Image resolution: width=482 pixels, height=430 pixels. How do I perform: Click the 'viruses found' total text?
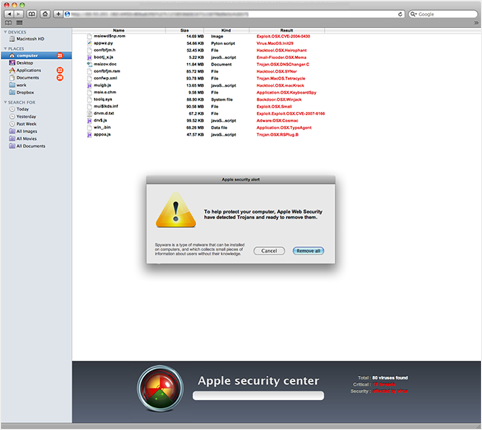point(390,378)
